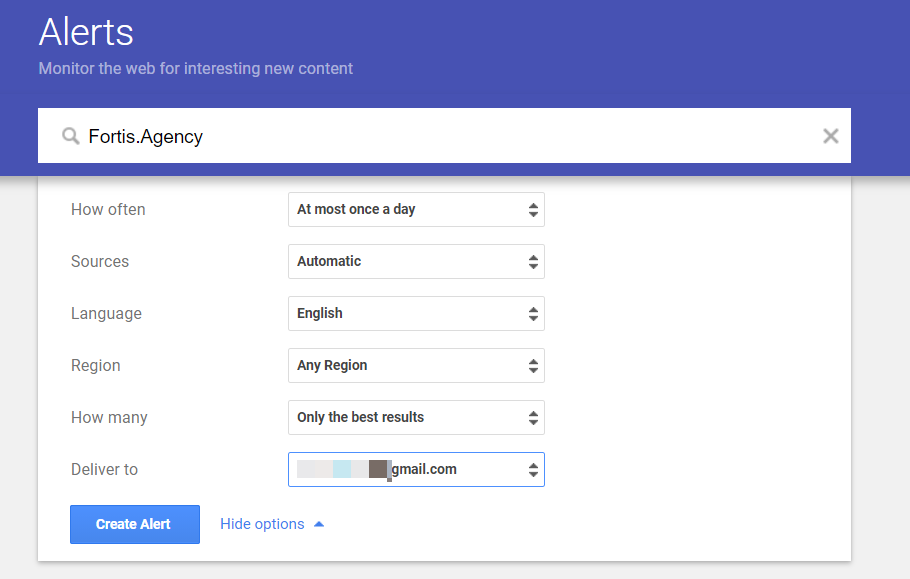Open the 'At most once a day' dropdown
This screenshot has width=910, height=579.
pos(416,210)
